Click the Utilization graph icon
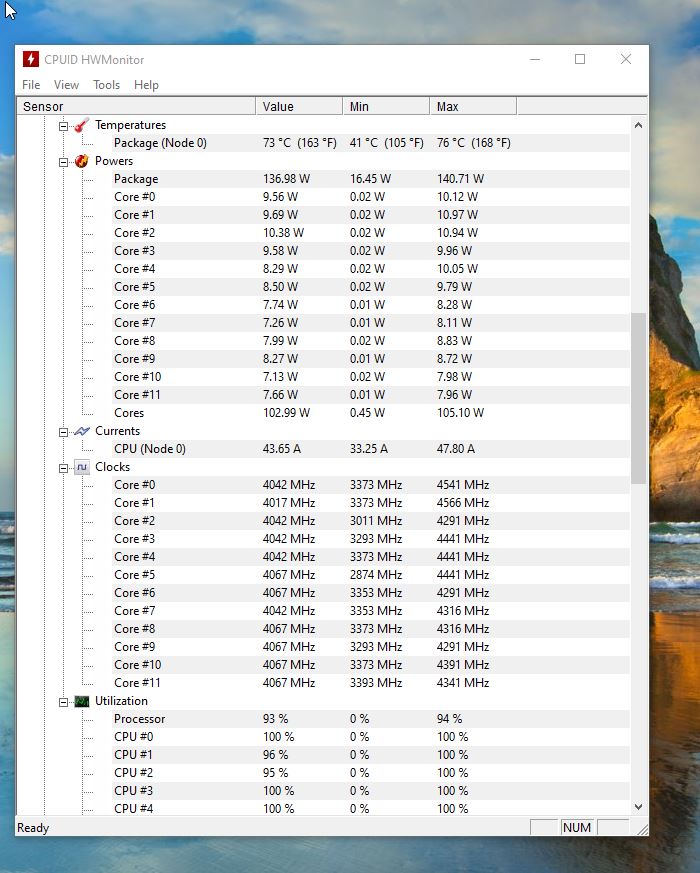700x873 pixels. tap(81, 701)
